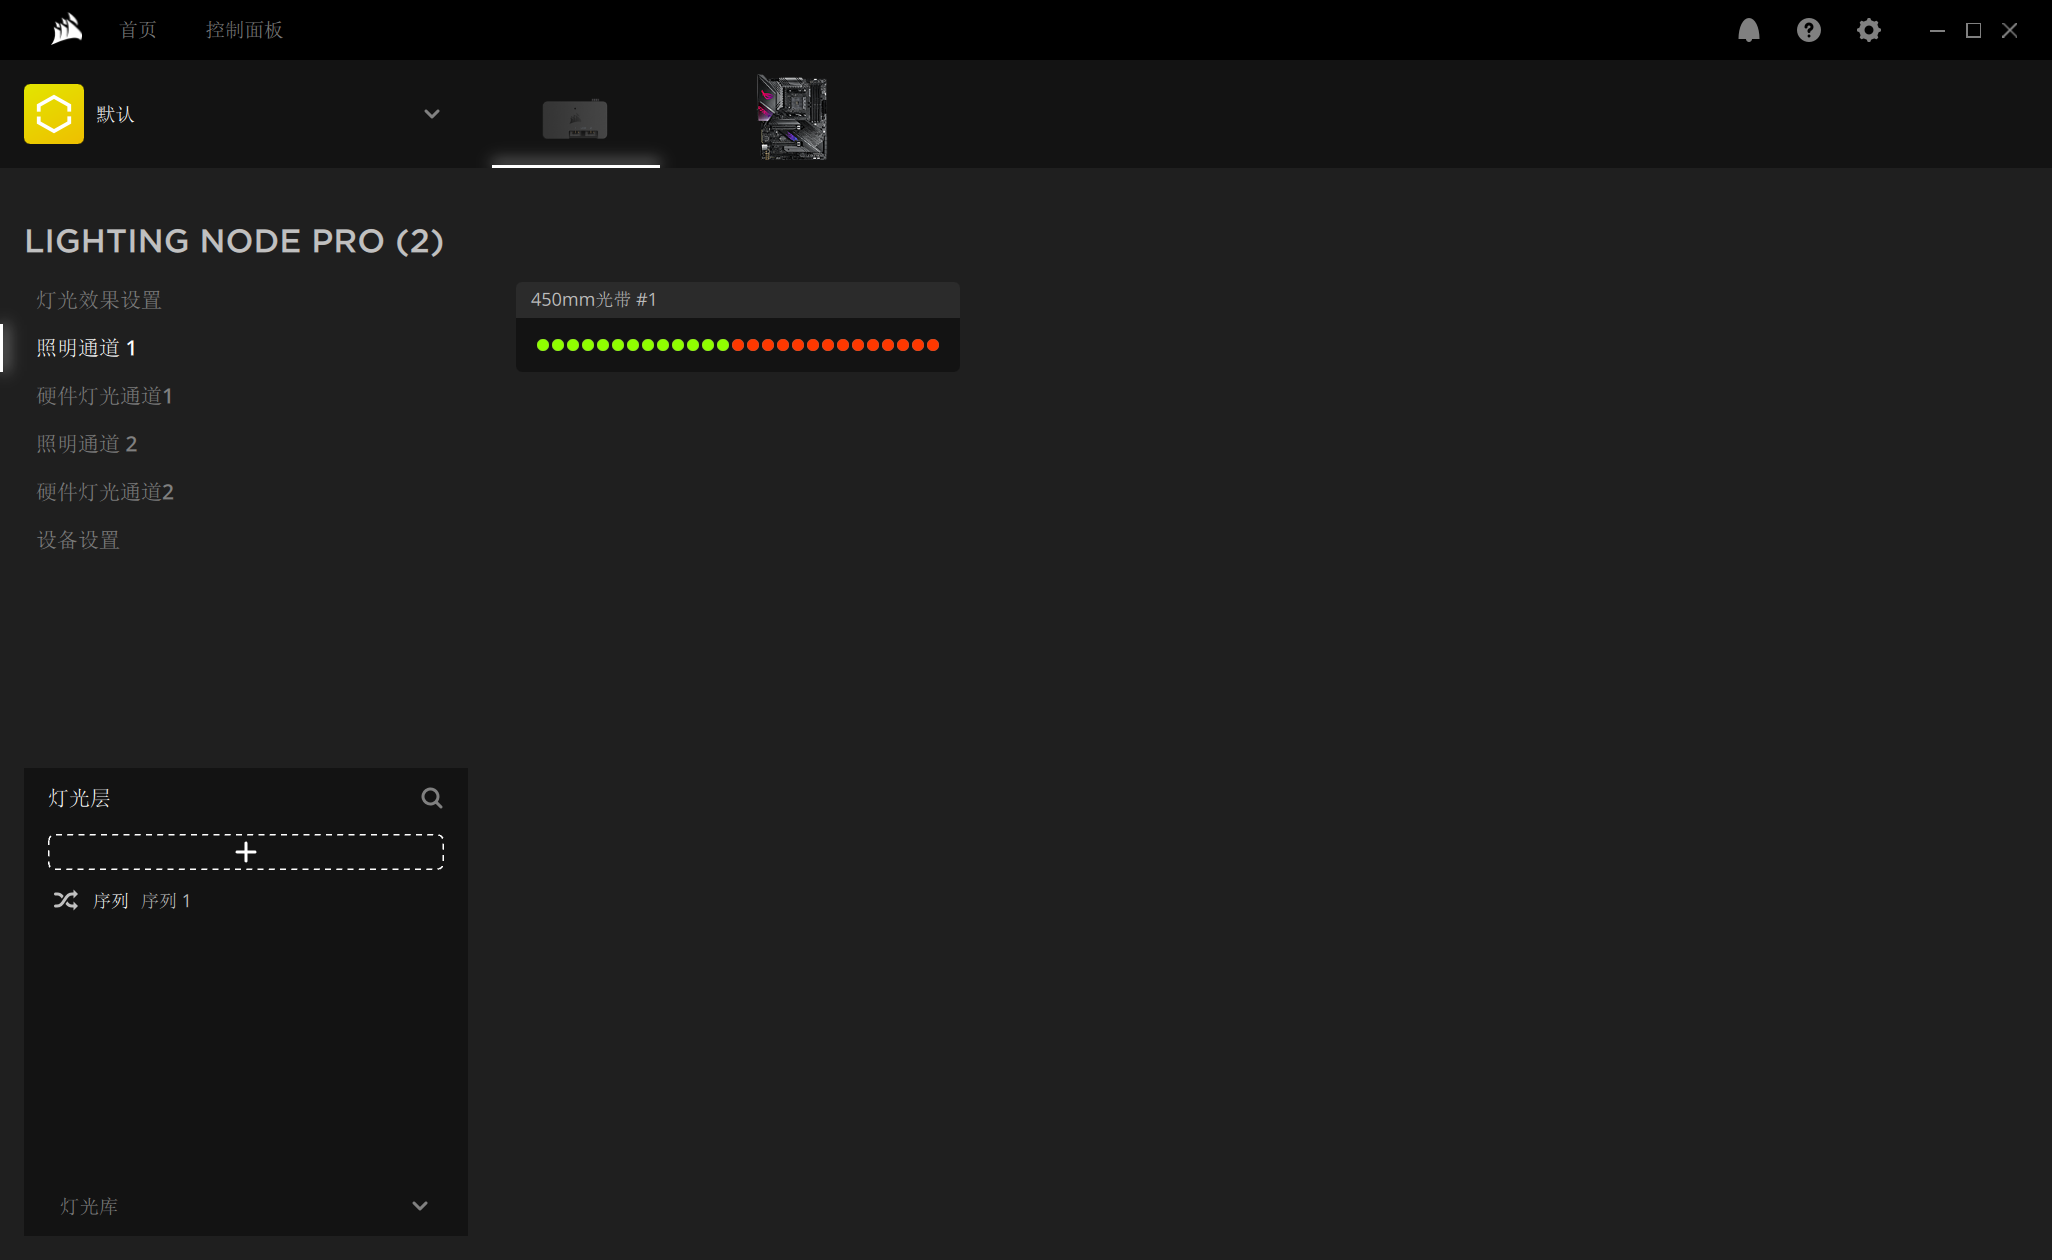Image resolution: width=2052 pixels, height=1260 pixels.
Task: Go to the 首页 home tab
Action: pos(138,30)
